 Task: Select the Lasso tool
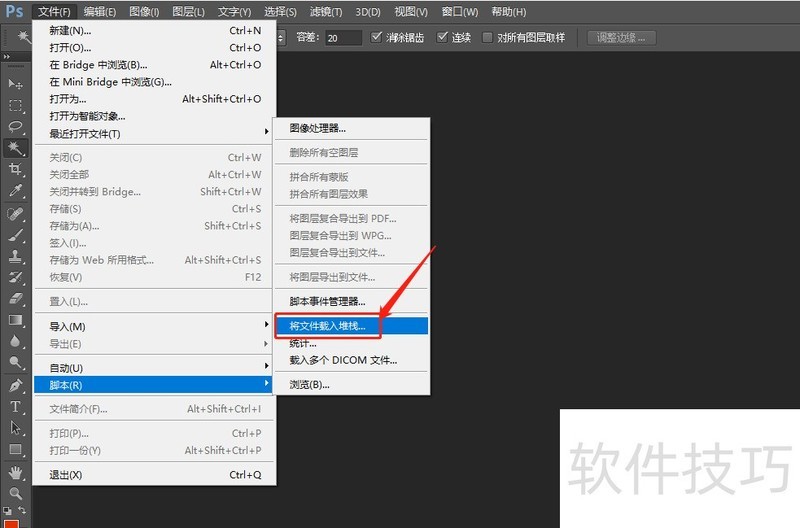pos(15,127)
